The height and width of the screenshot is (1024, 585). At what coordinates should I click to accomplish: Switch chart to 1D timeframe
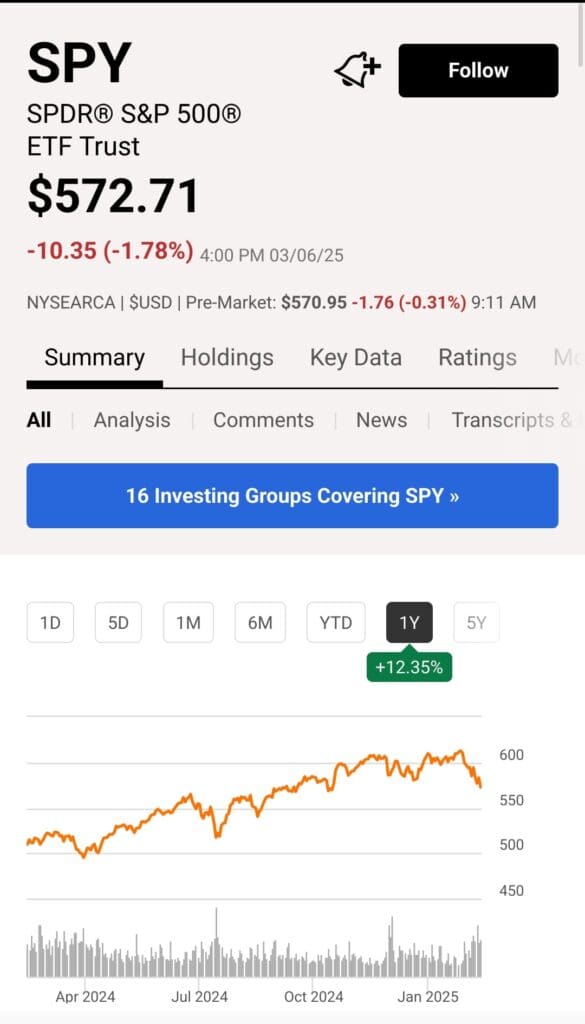50,622
